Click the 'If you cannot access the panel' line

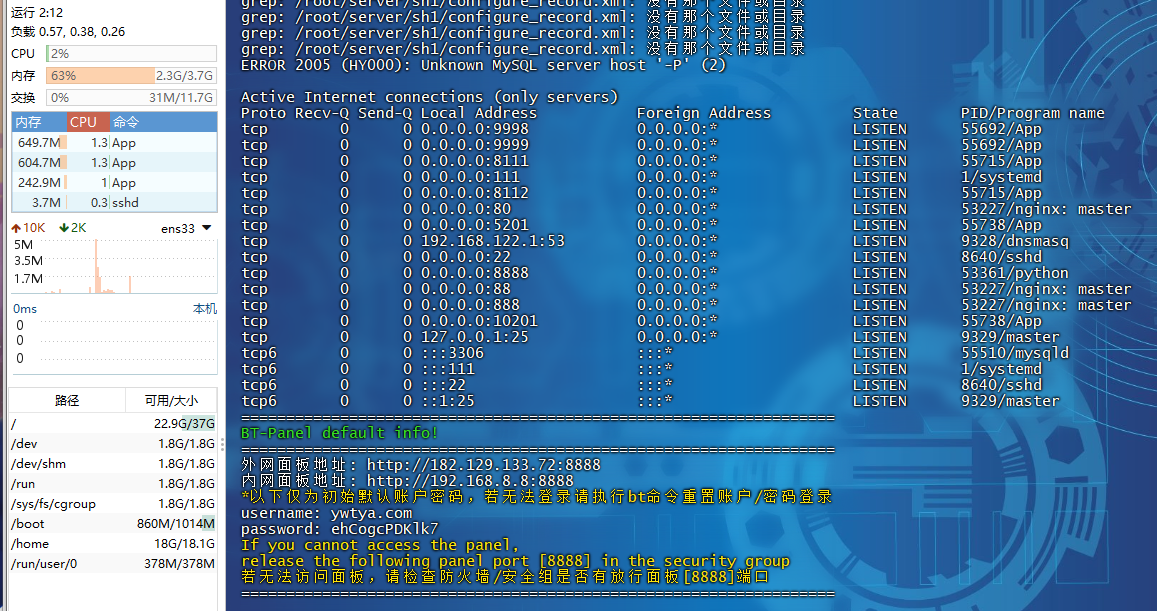(380, 545)
